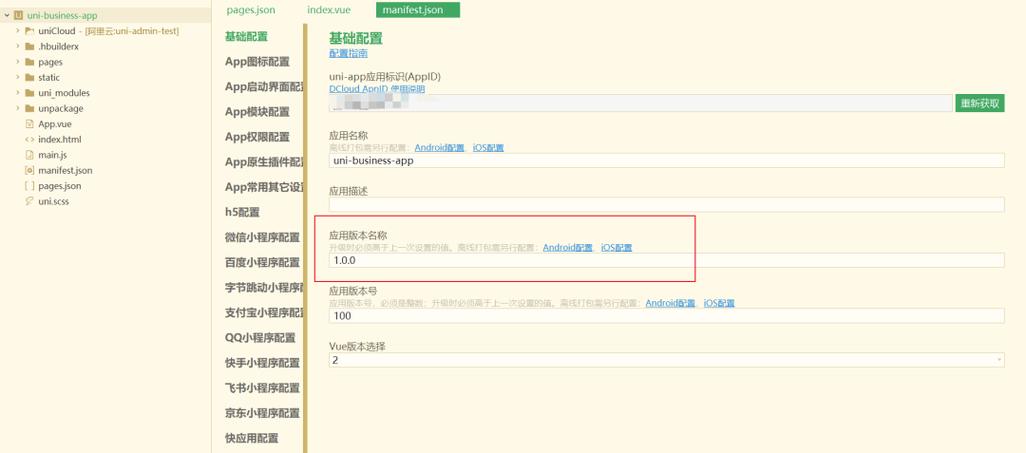Open the App启动界面配置 section

(263, 86)
